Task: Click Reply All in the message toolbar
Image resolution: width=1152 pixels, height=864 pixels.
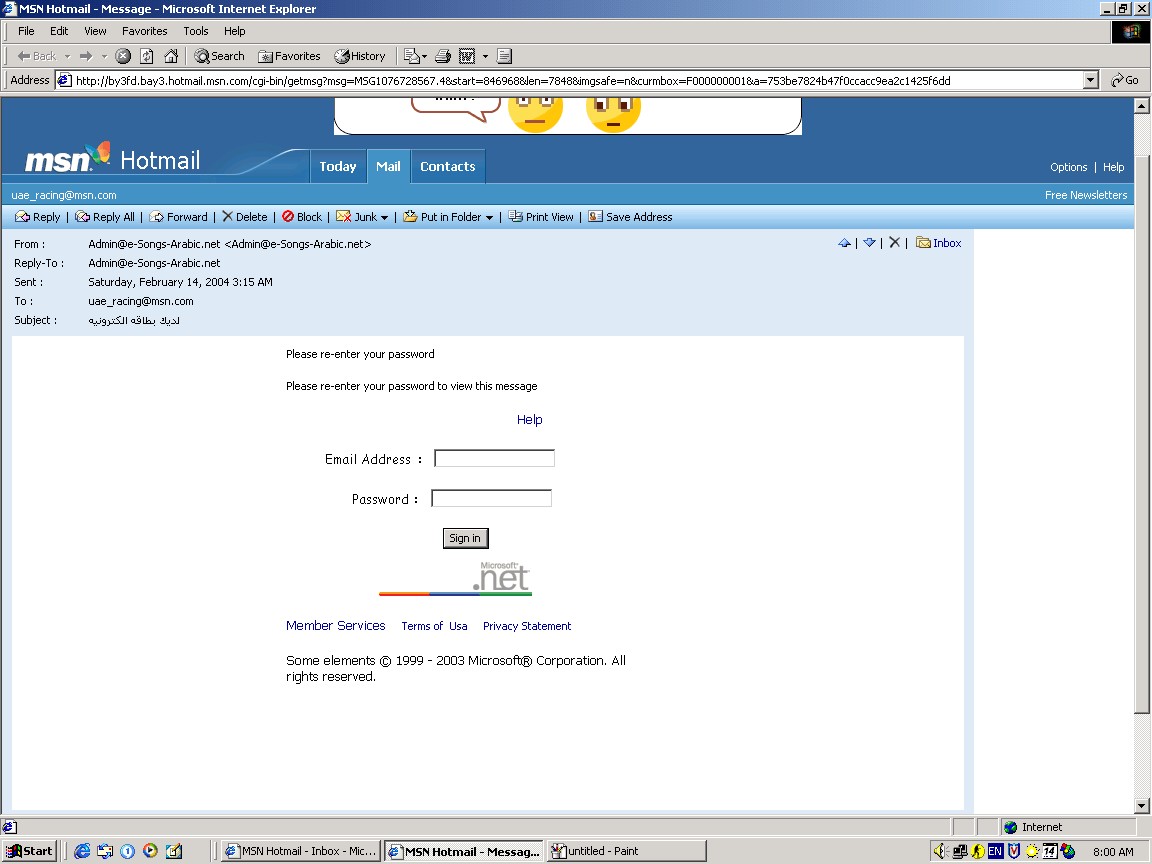Action: coord(105,217)
